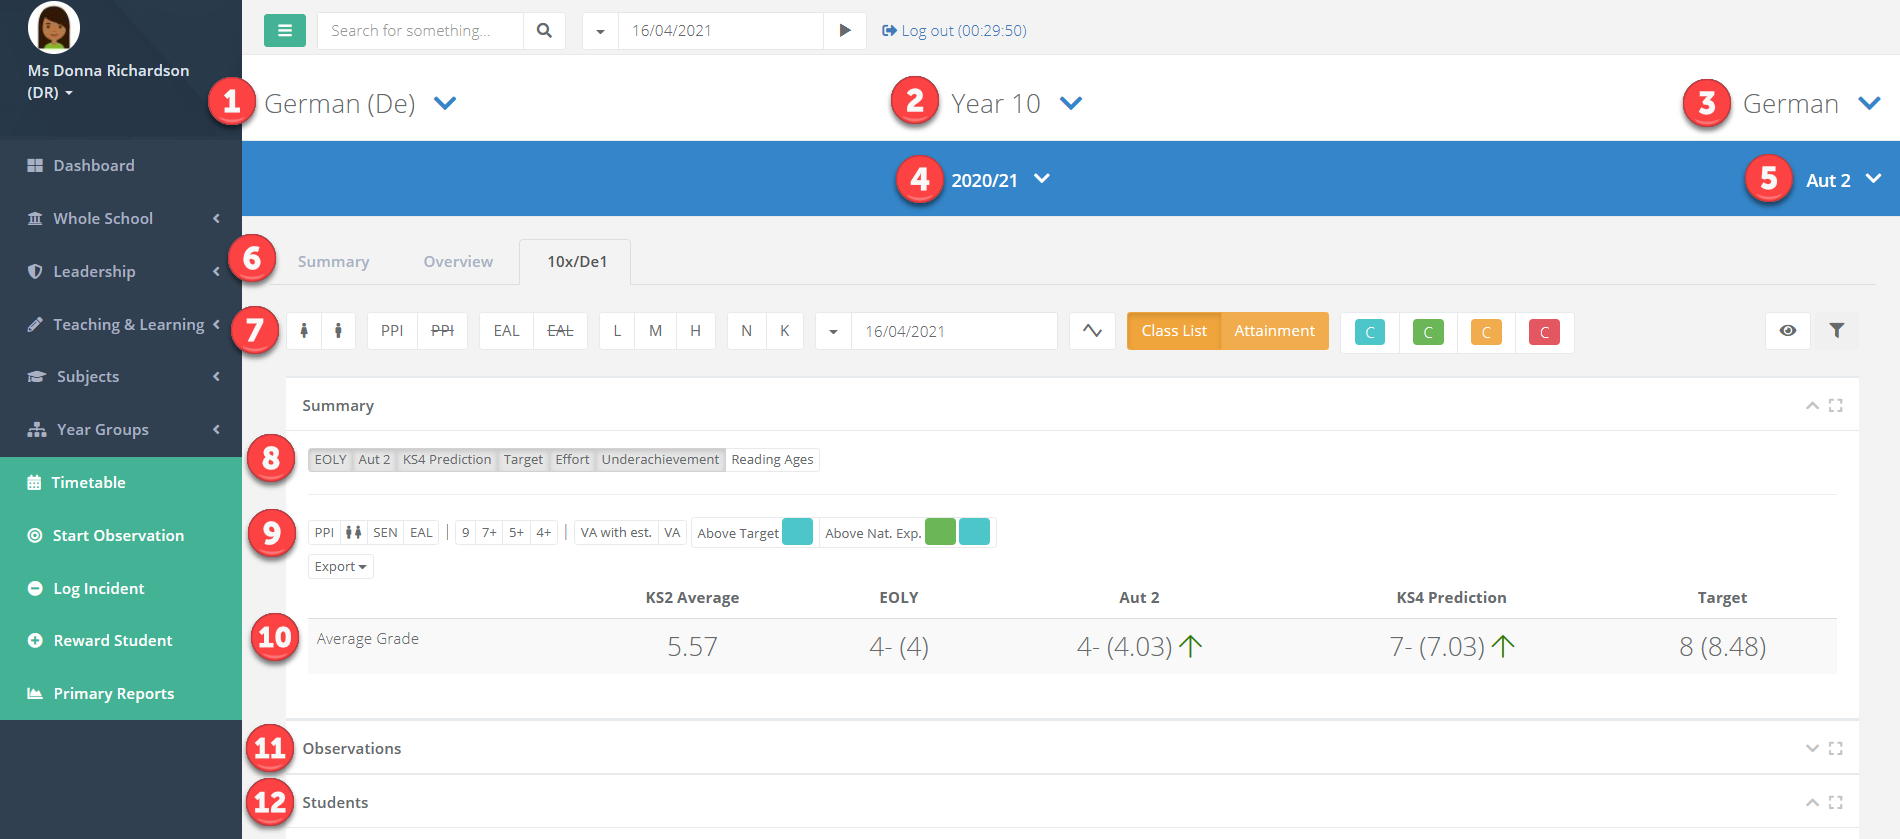Click the play arrow next to the date

[x=845, y=31]
